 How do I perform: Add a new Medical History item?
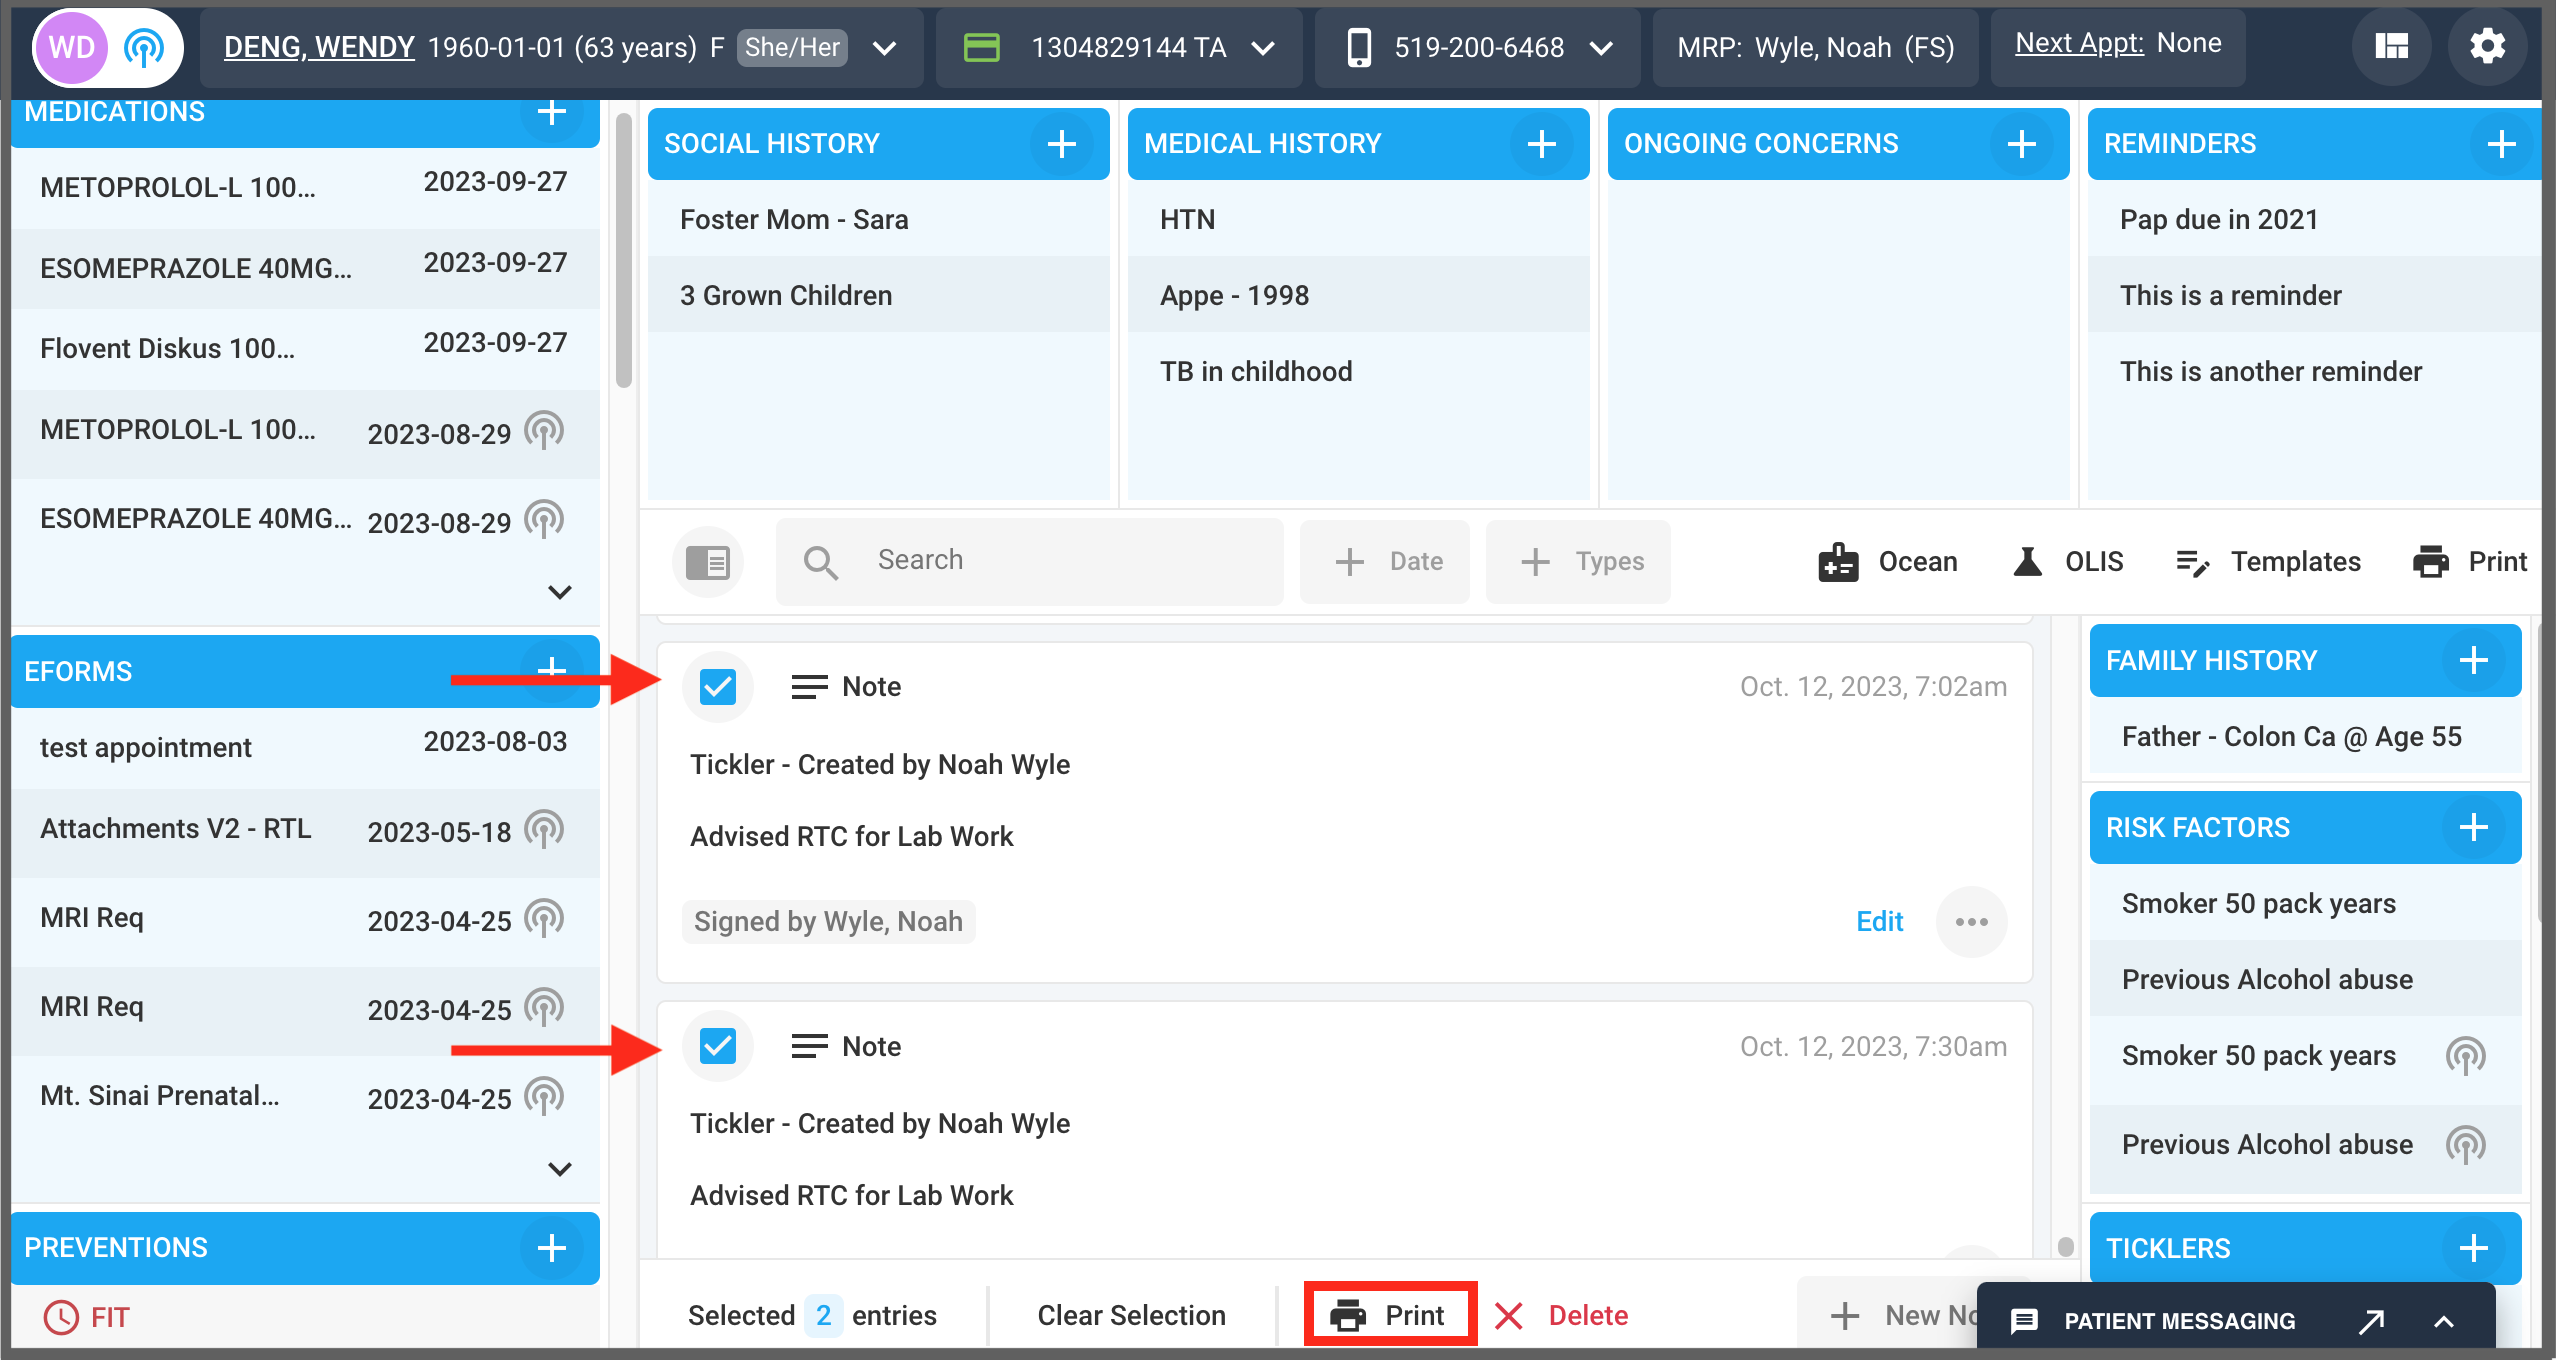tap(1541, 144)
